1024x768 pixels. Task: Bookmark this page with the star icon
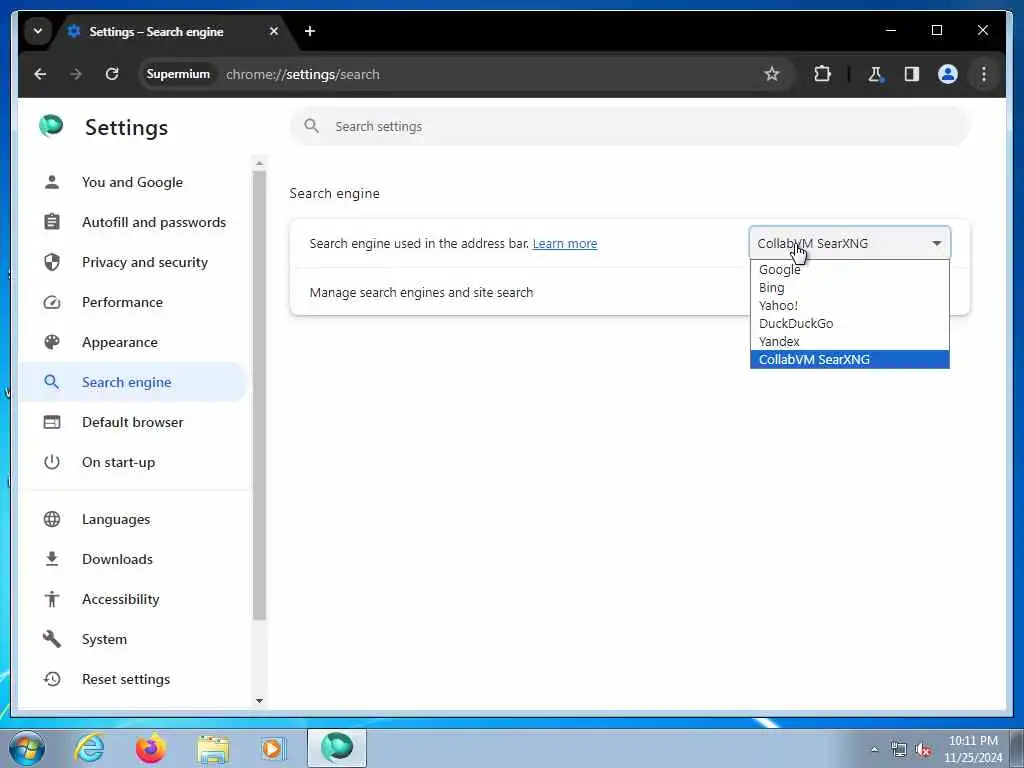click(x=772, y=74)
